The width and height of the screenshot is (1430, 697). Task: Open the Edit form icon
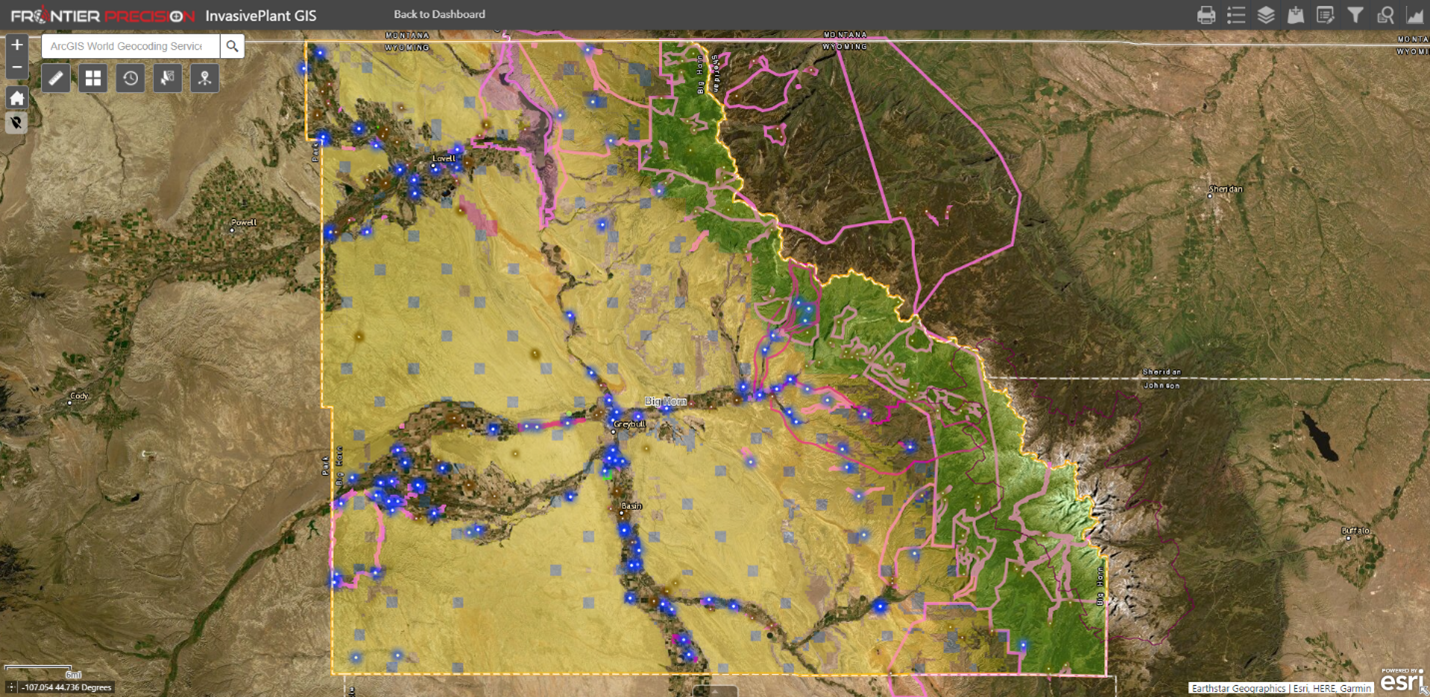1326,15
